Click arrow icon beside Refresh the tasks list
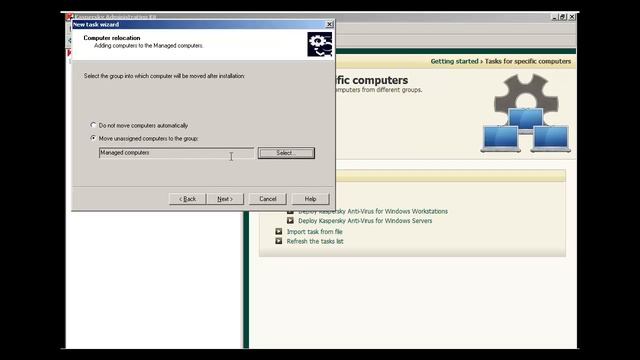The image size is (640, 360). coord(279,241)
